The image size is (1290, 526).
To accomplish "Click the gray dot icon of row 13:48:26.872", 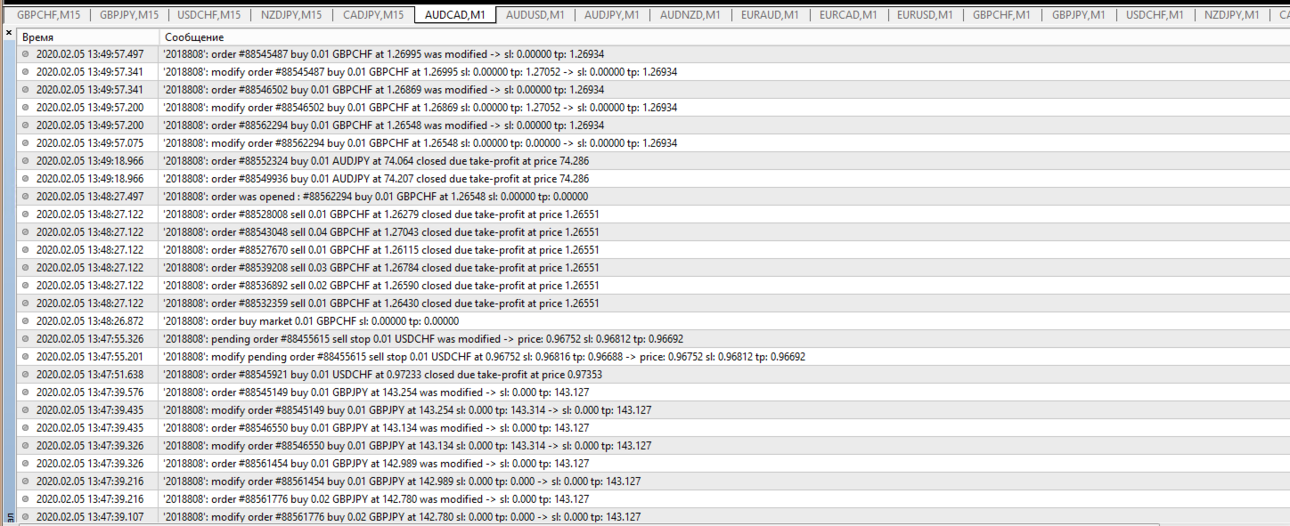I will tap(26, 321).
